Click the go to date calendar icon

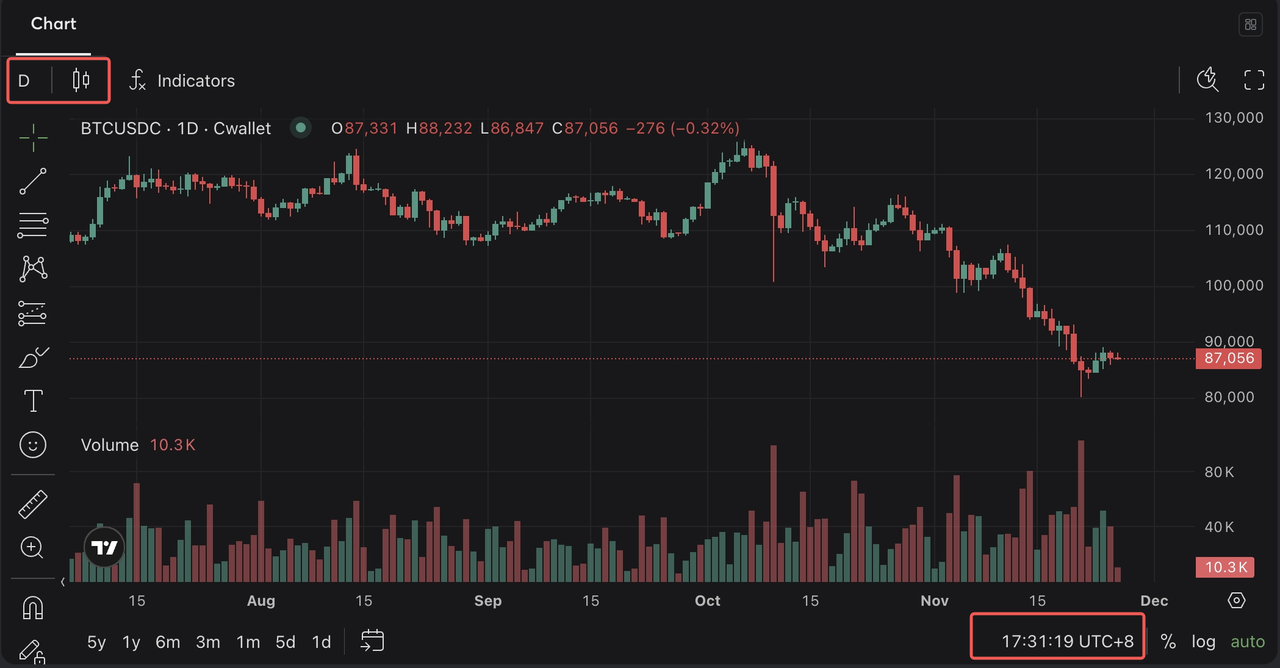372,641
